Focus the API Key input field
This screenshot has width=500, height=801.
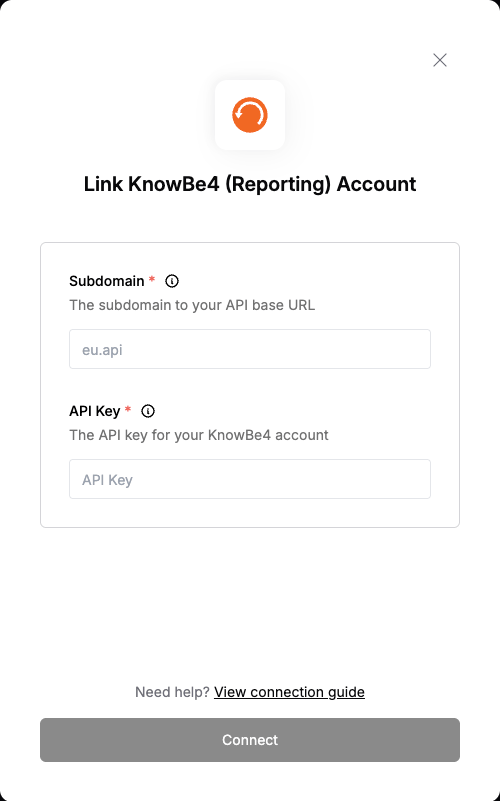250,479
